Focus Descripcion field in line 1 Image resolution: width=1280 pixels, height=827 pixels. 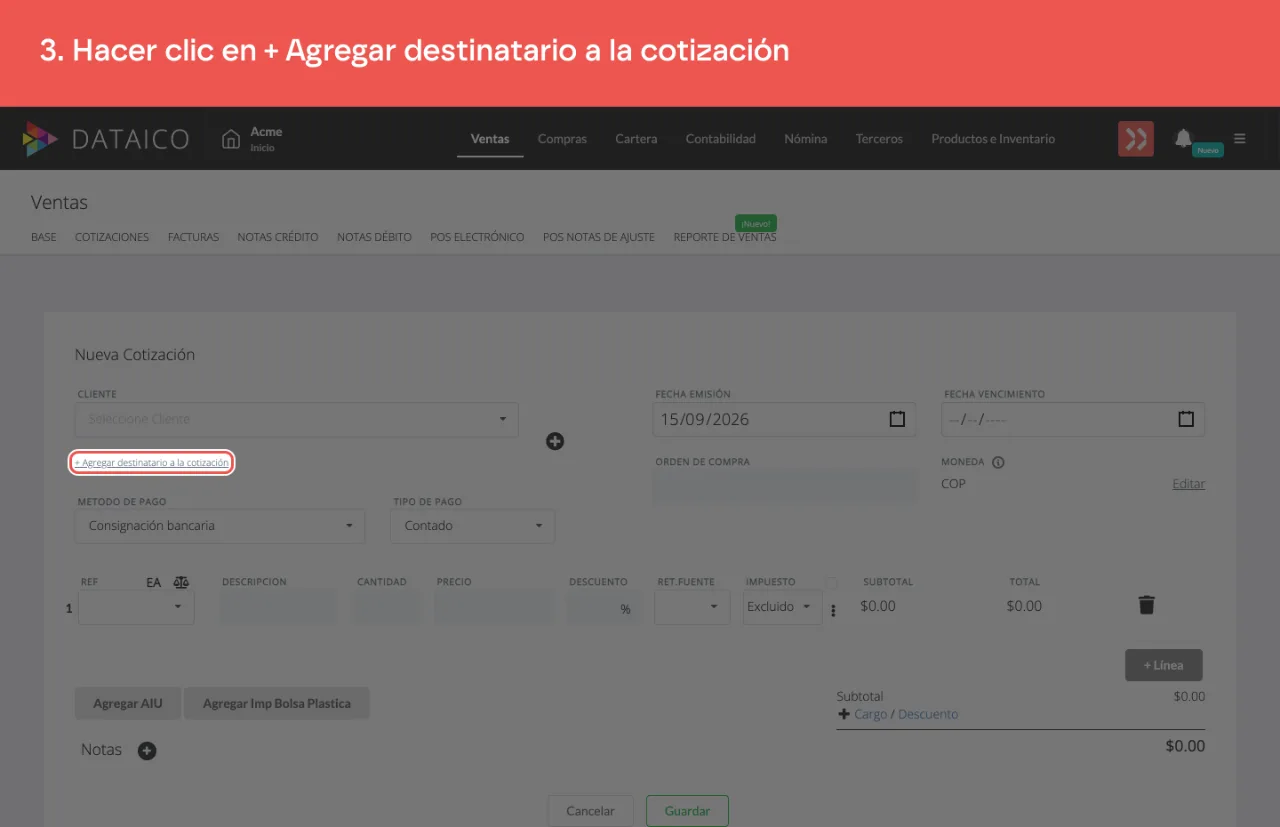tap(280, 607)
